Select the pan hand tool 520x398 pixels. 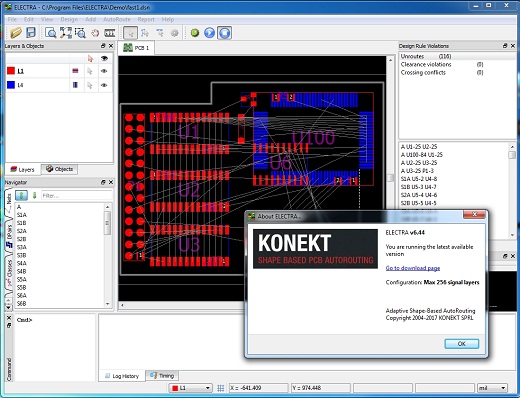click(95, 33)
